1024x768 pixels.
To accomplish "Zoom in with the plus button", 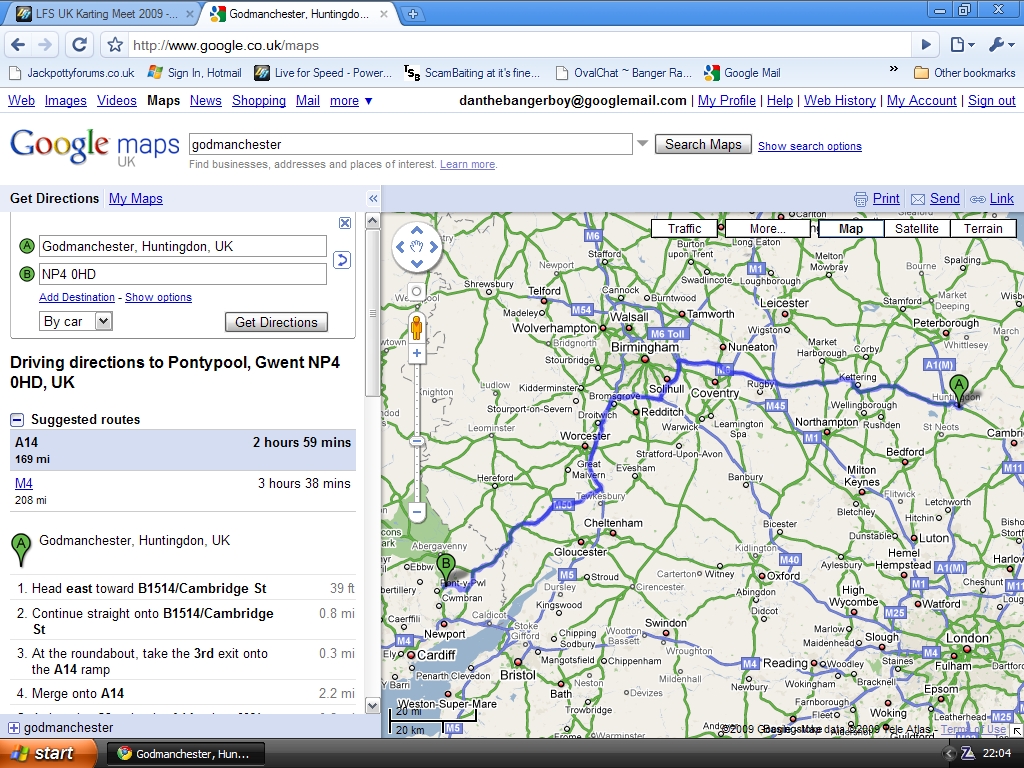I will tap(417, 353).
